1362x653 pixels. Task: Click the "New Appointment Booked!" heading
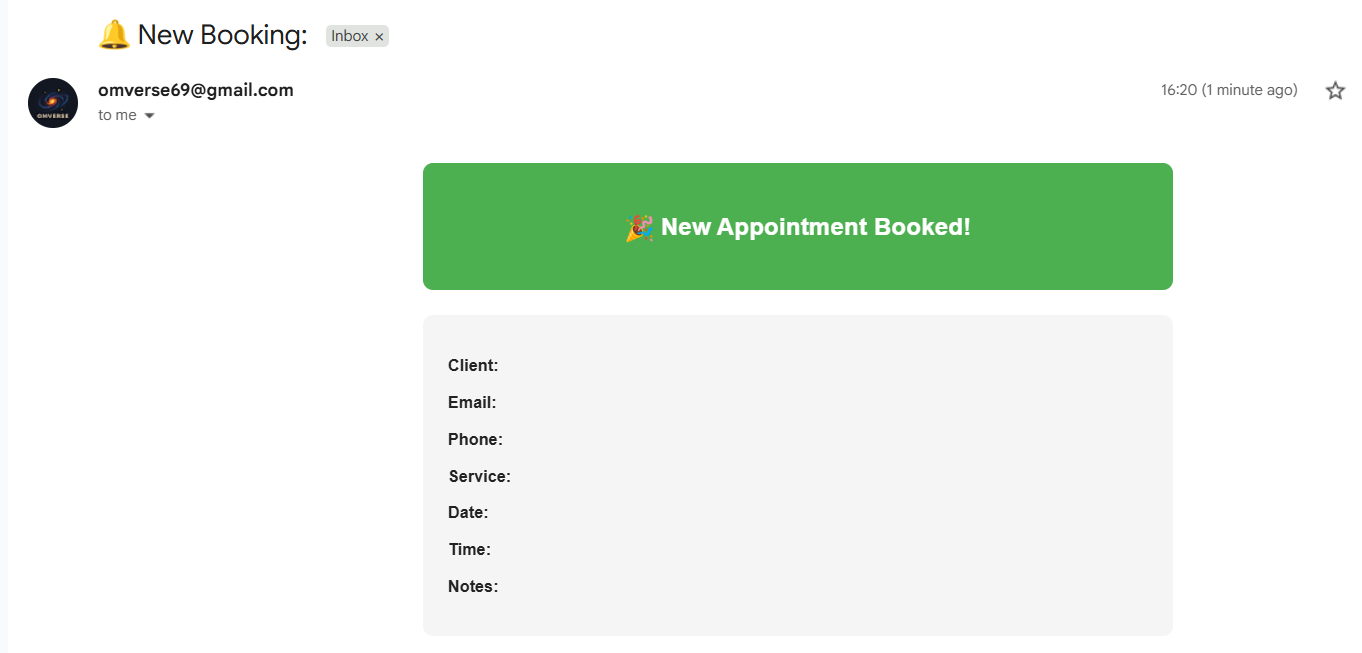pos(815,227)
